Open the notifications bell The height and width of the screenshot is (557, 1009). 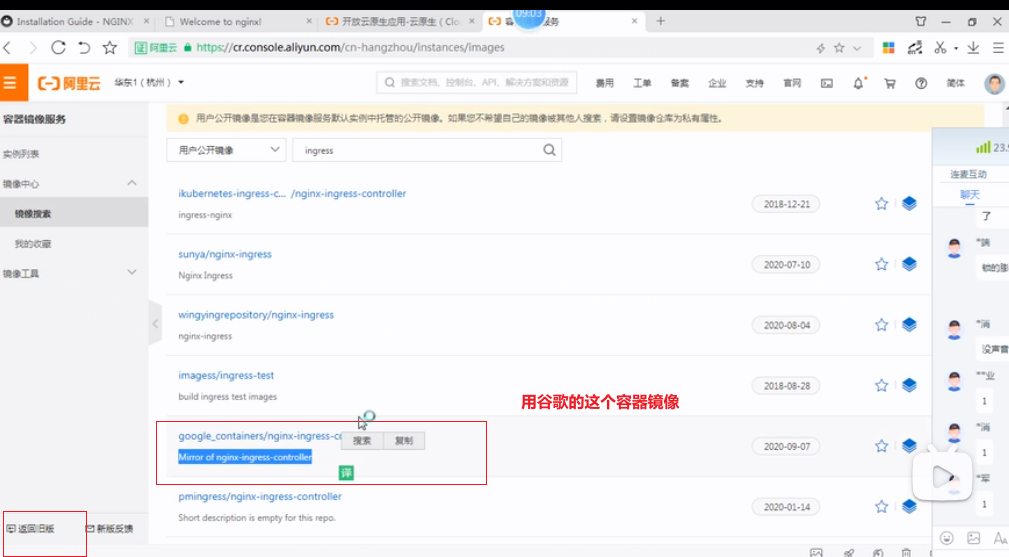pos(858,83)
